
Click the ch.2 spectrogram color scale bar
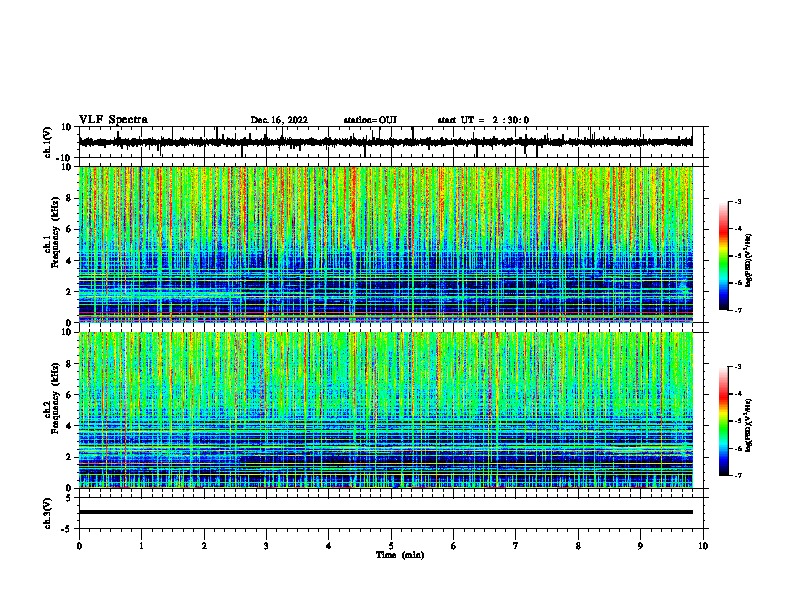723,421
